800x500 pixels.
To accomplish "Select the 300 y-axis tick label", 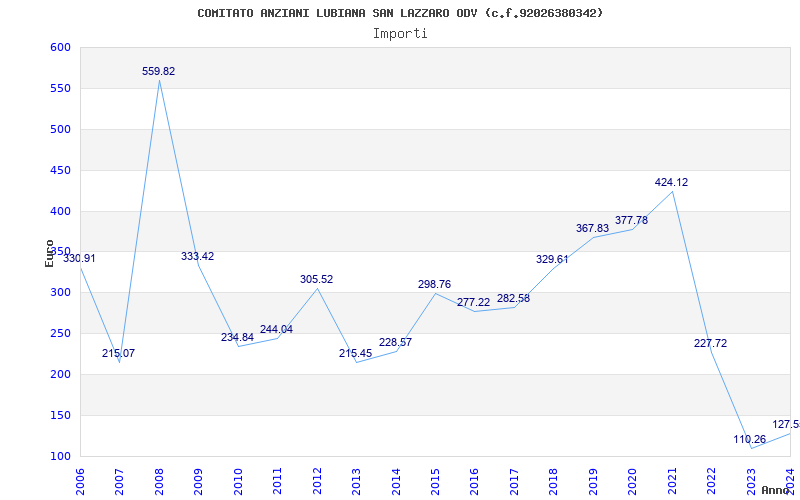I will click(60, 293).
